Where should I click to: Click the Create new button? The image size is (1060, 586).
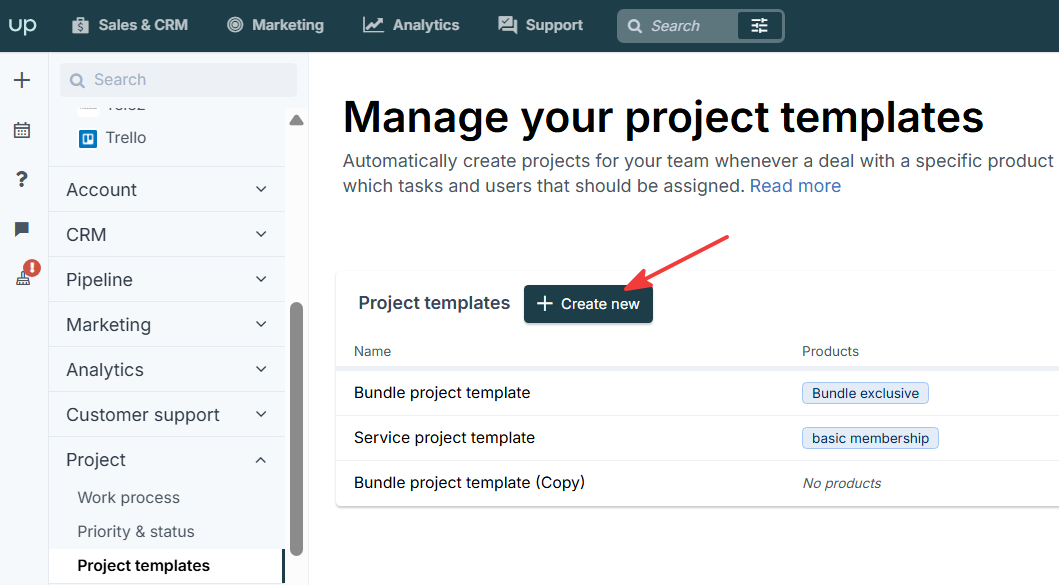588,304
